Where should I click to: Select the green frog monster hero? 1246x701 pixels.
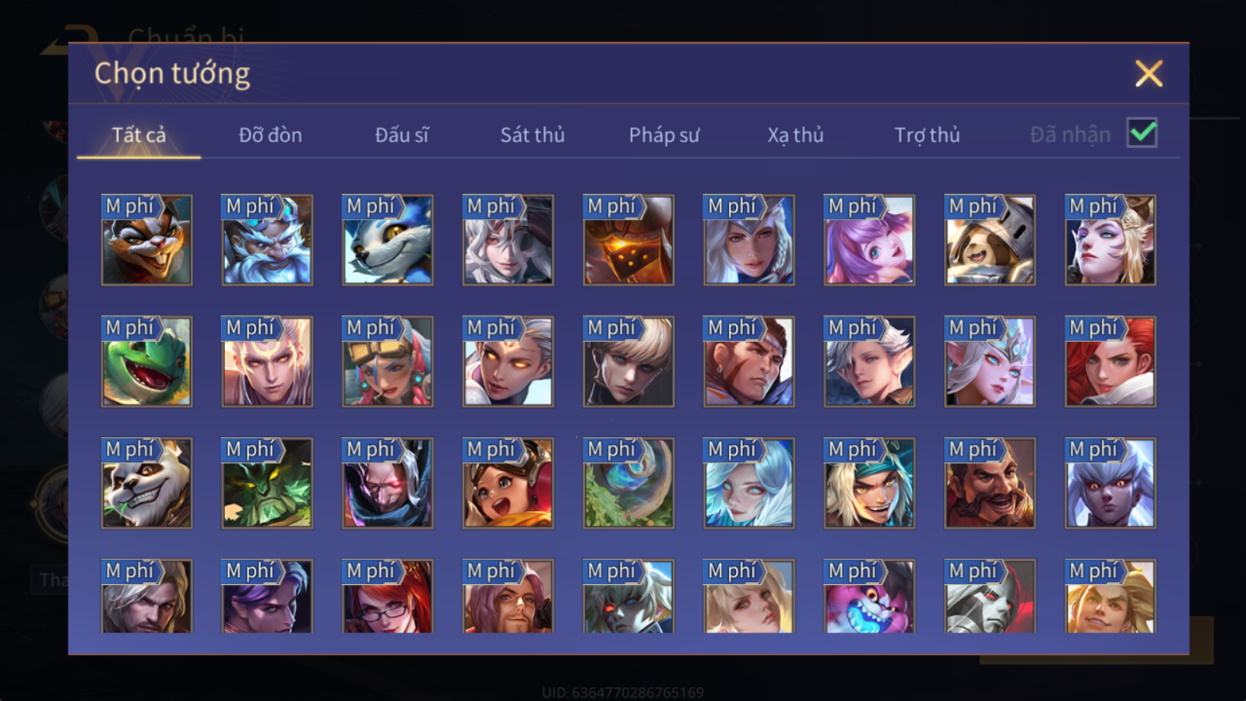[x=147, y=362]
